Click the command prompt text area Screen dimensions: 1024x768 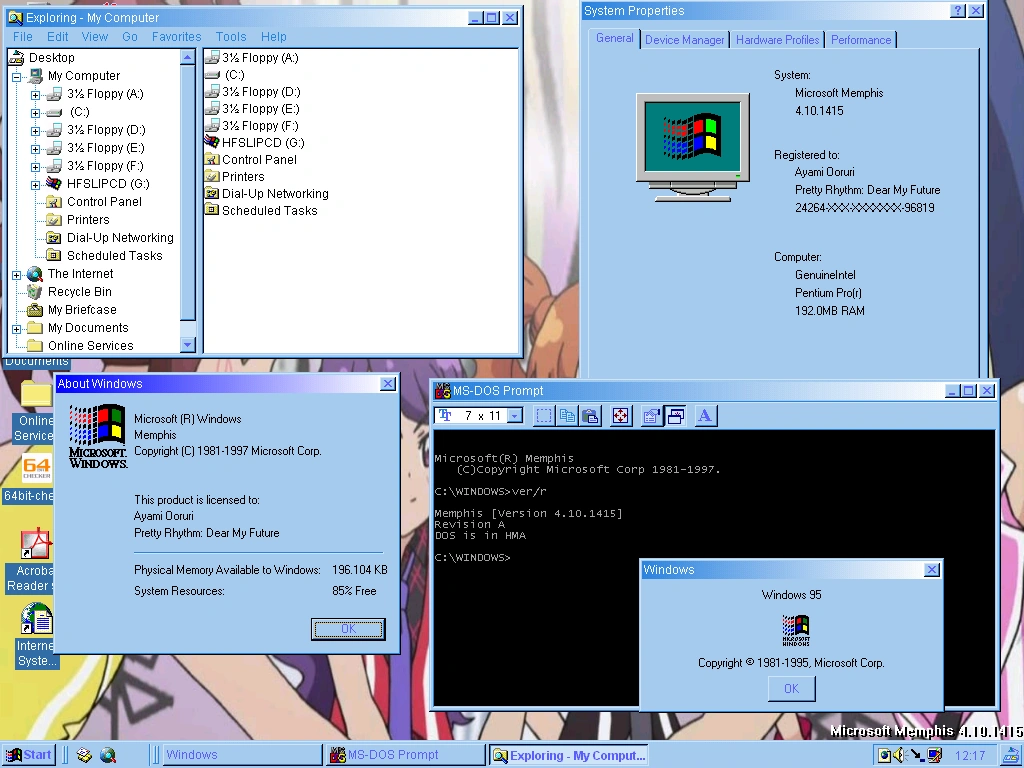point(714,567)
